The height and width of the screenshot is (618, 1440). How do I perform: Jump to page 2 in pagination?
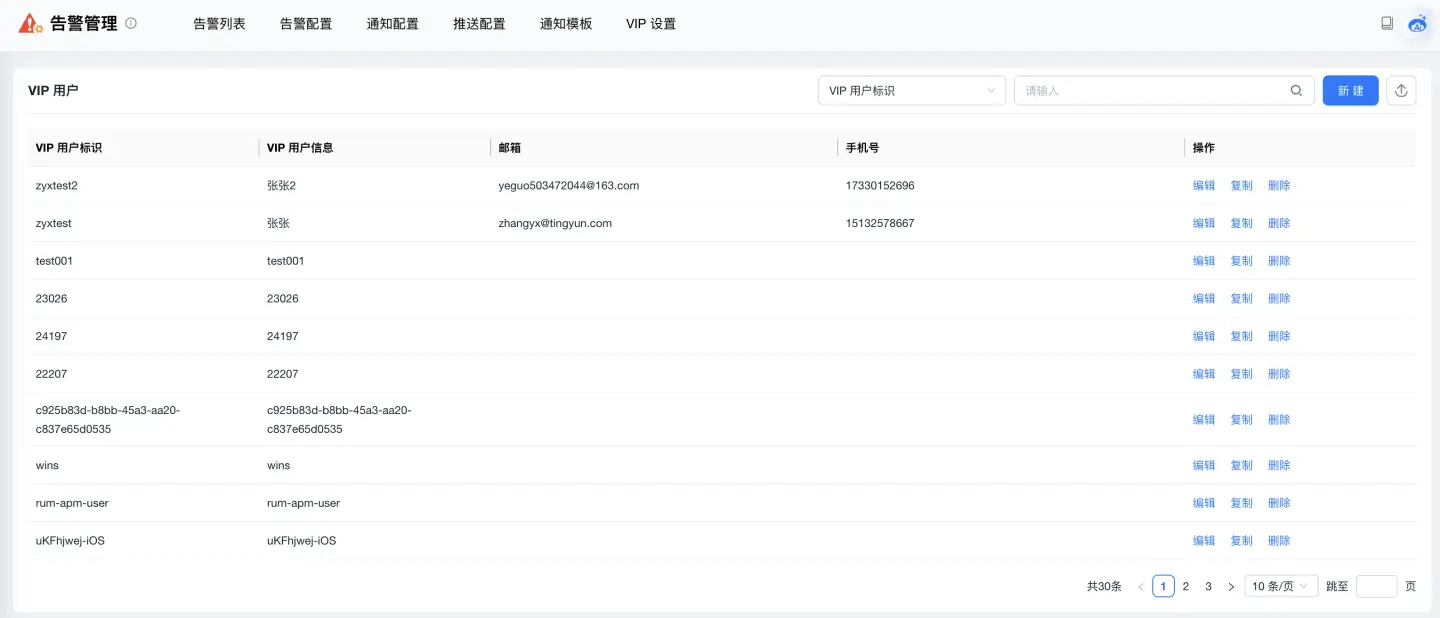point(1185,586)
